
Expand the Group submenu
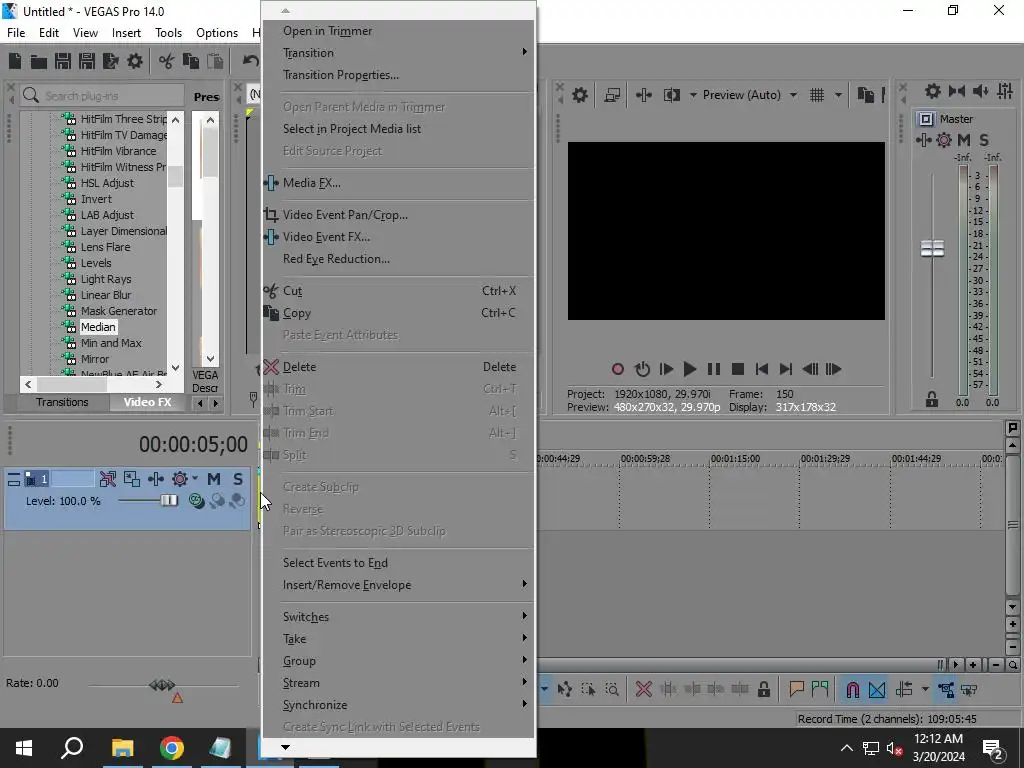(398, 661)
